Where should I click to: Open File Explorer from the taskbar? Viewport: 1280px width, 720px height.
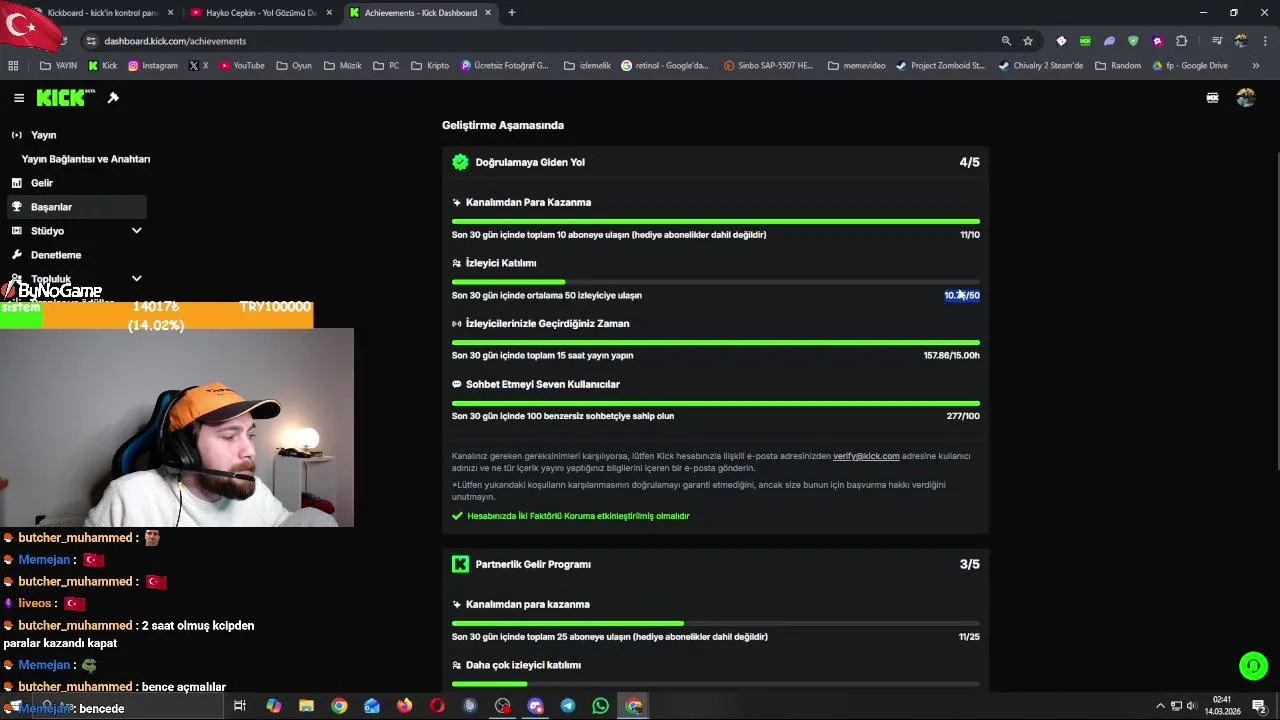tap(306, 706)
